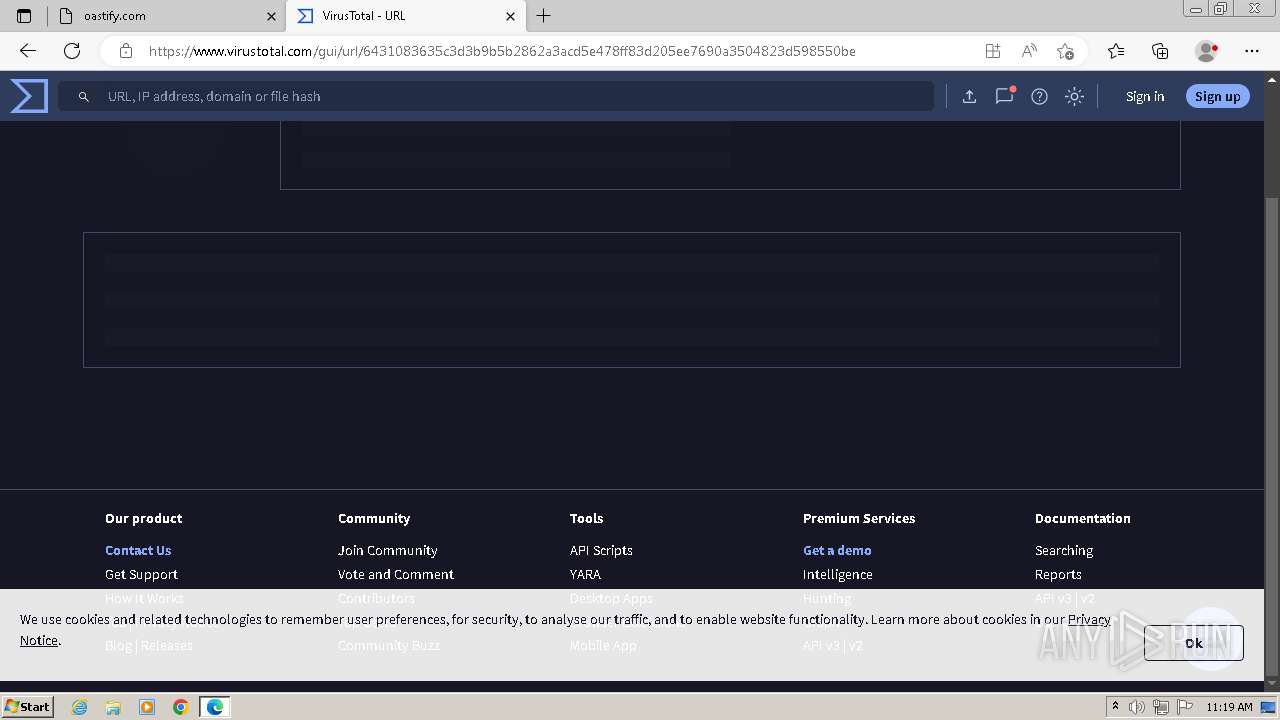1280x720 pixels.
Task: Open the Join Community link
Action: click(387, 550)
